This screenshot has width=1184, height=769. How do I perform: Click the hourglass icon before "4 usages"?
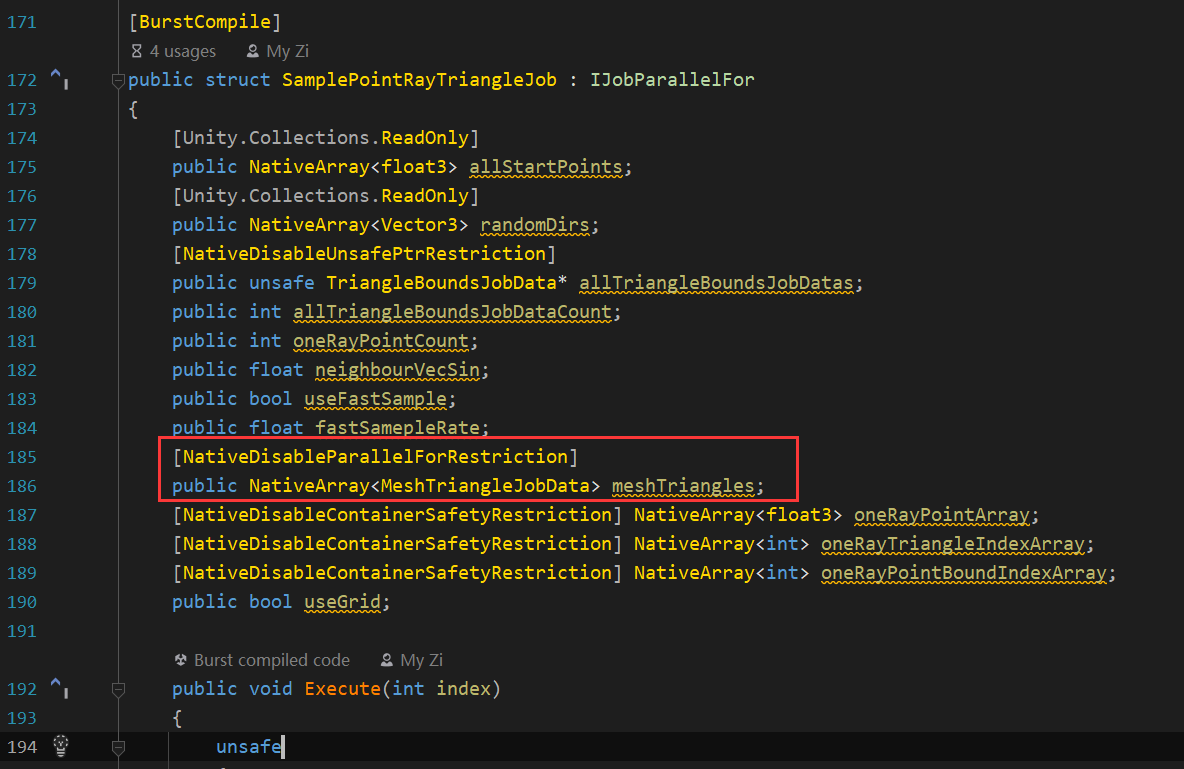tap(135, 50)
